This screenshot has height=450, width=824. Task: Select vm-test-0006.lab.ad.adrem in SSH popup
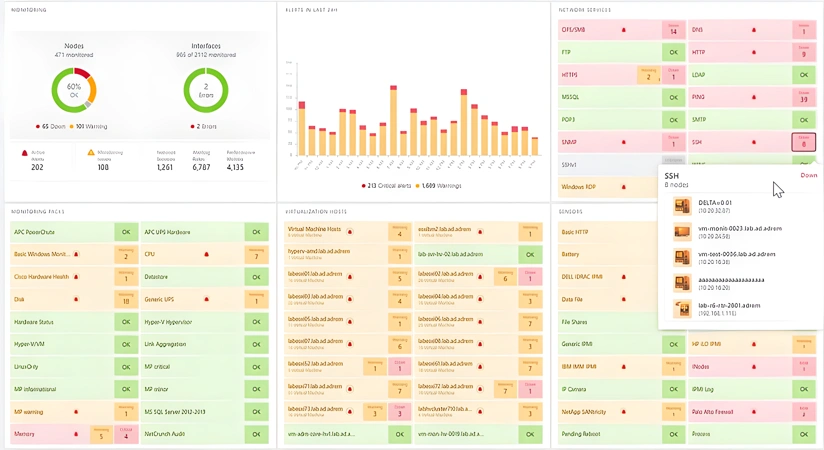[x=736, y=254]
